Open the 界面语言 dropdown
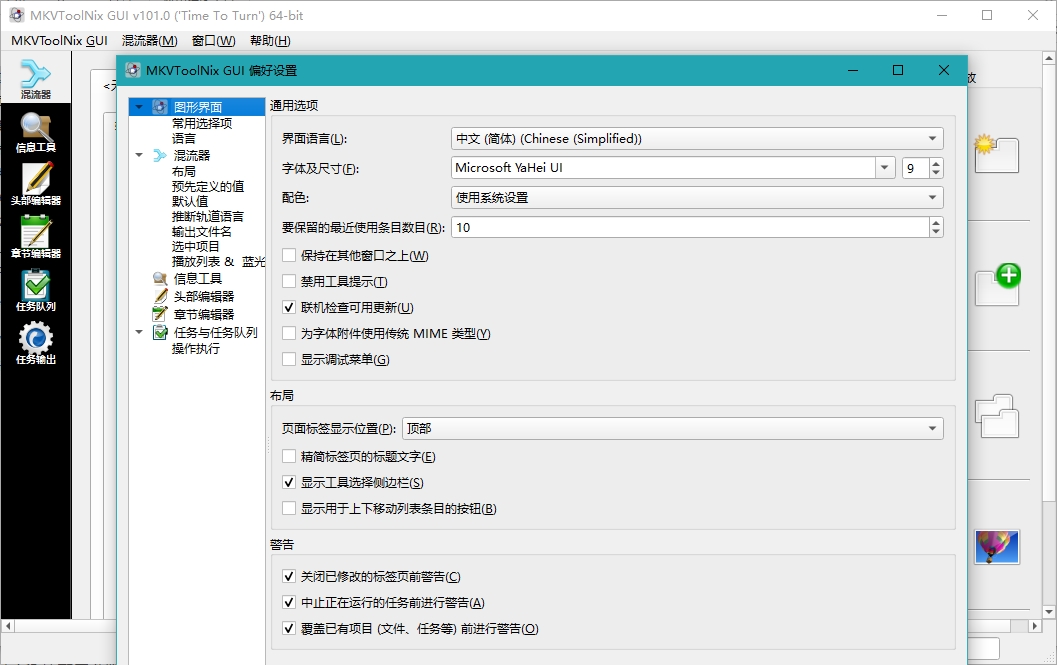 click(696, 138)
